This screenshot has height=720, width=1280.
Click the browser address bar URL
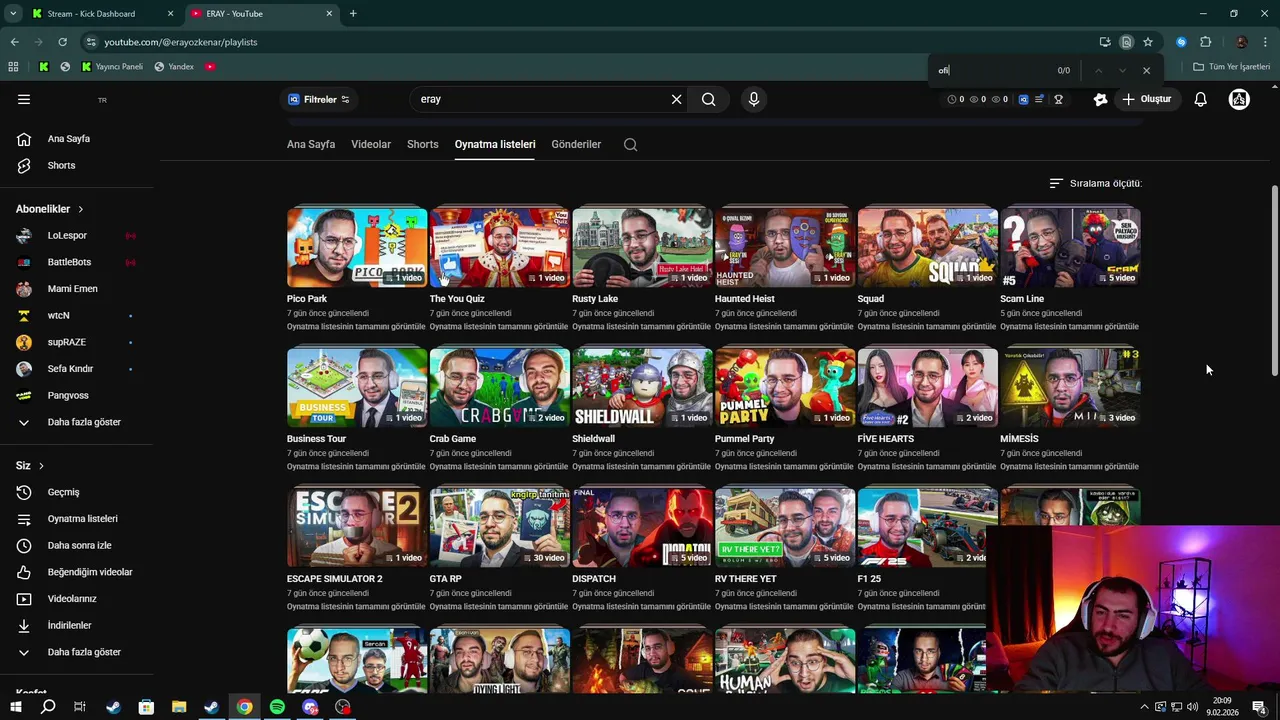click(180, 42)
